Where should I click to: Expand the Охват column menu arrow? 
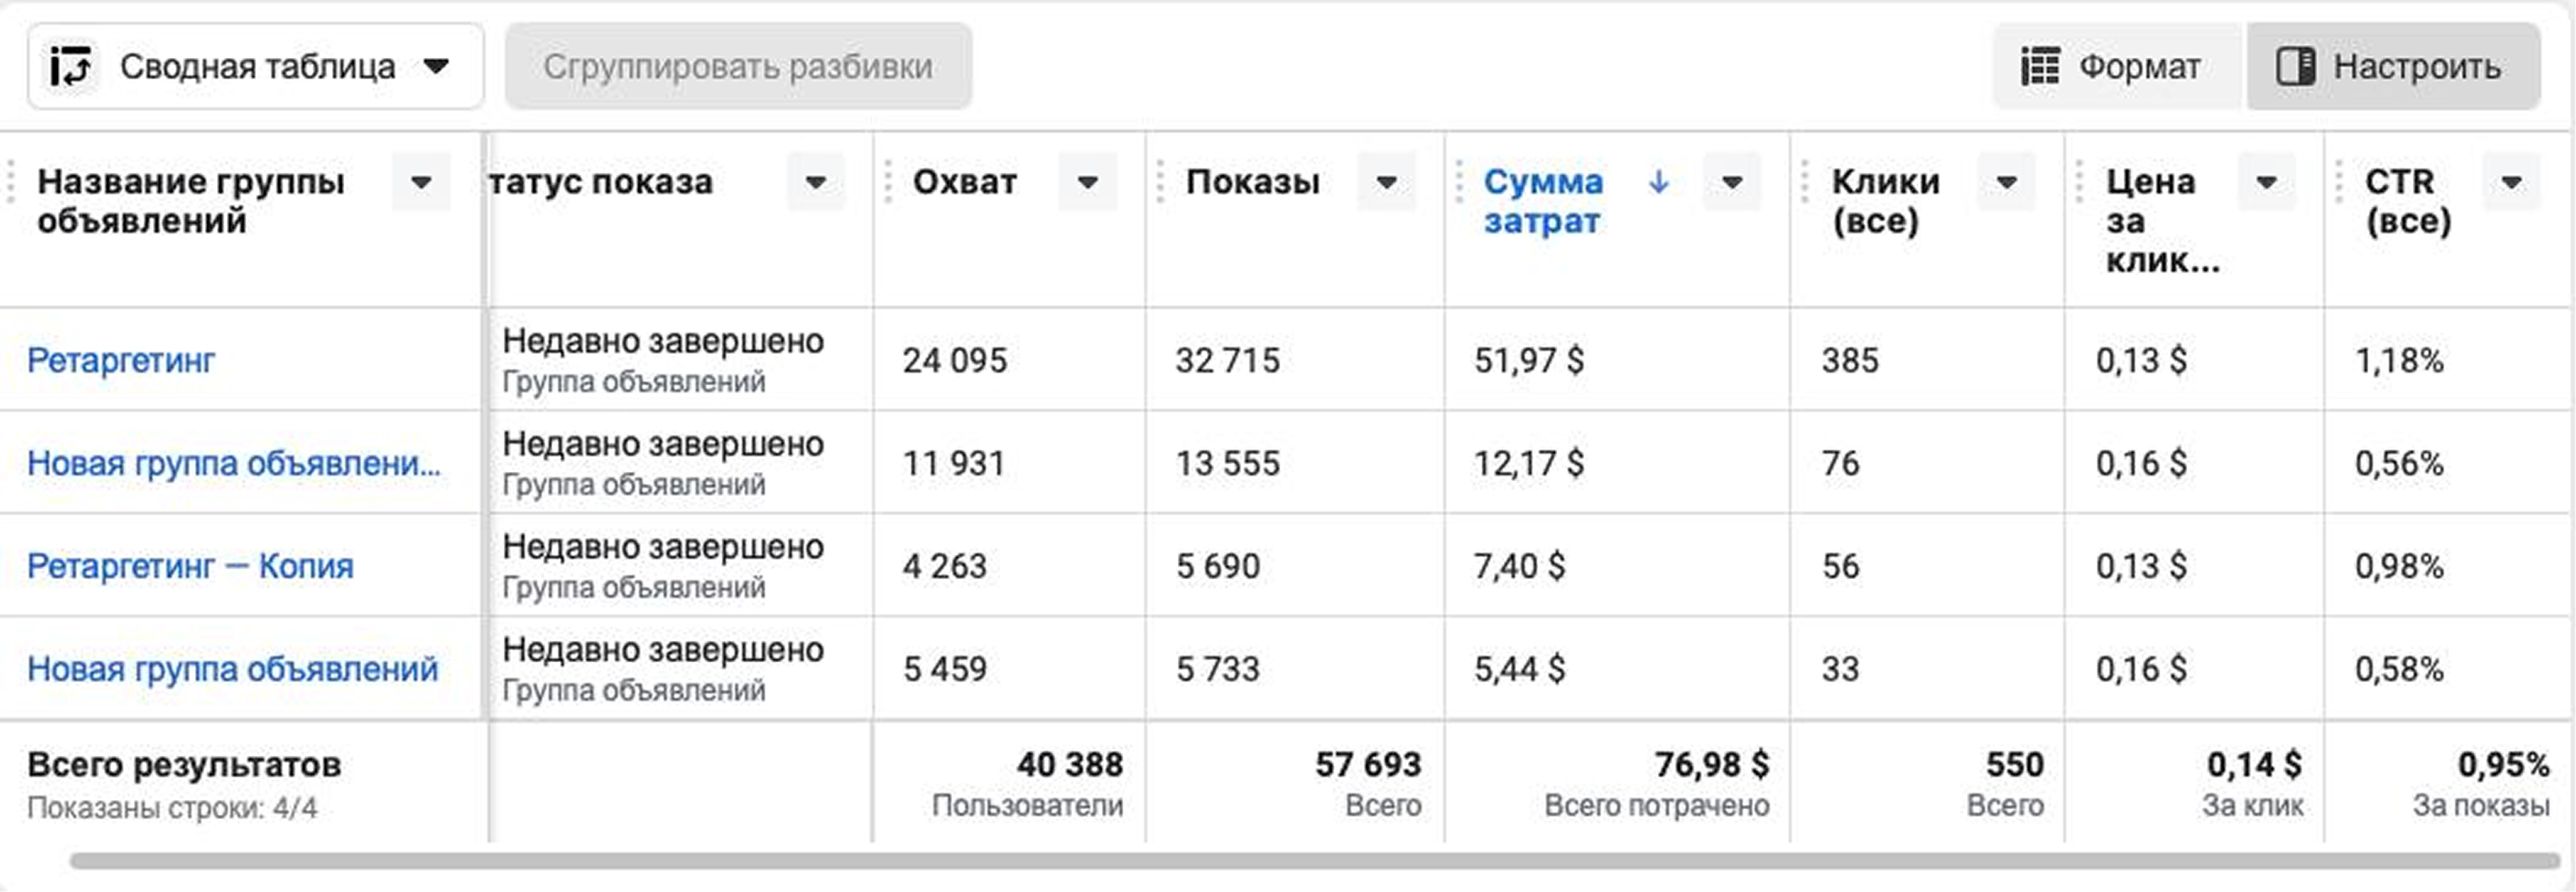click(x=1087, y=182)
